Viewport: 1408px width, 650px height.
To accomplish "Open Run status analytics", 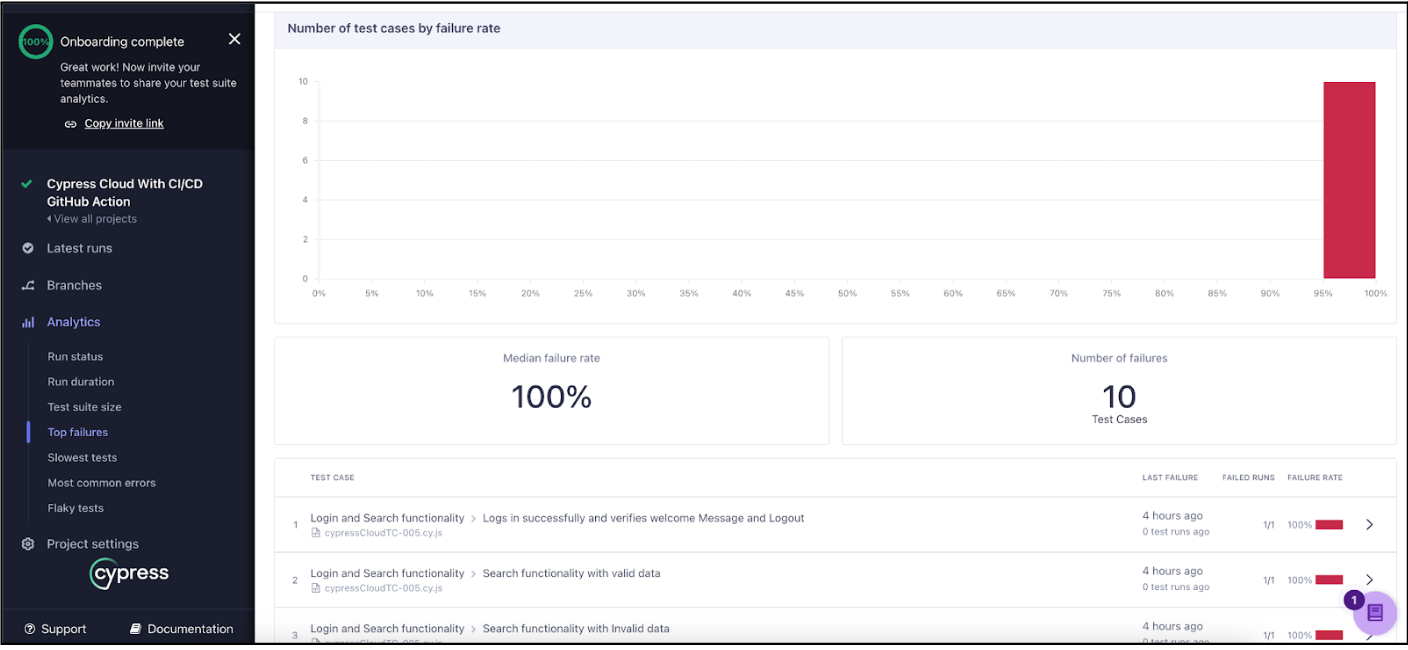I will 75,357.
